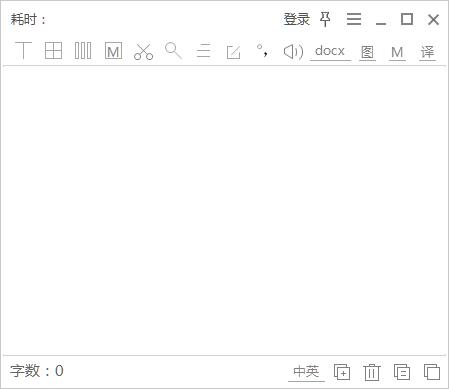This screenshot has width=449, height=389.
Task: Click the underlined M toolbar button
Action: 397,52
